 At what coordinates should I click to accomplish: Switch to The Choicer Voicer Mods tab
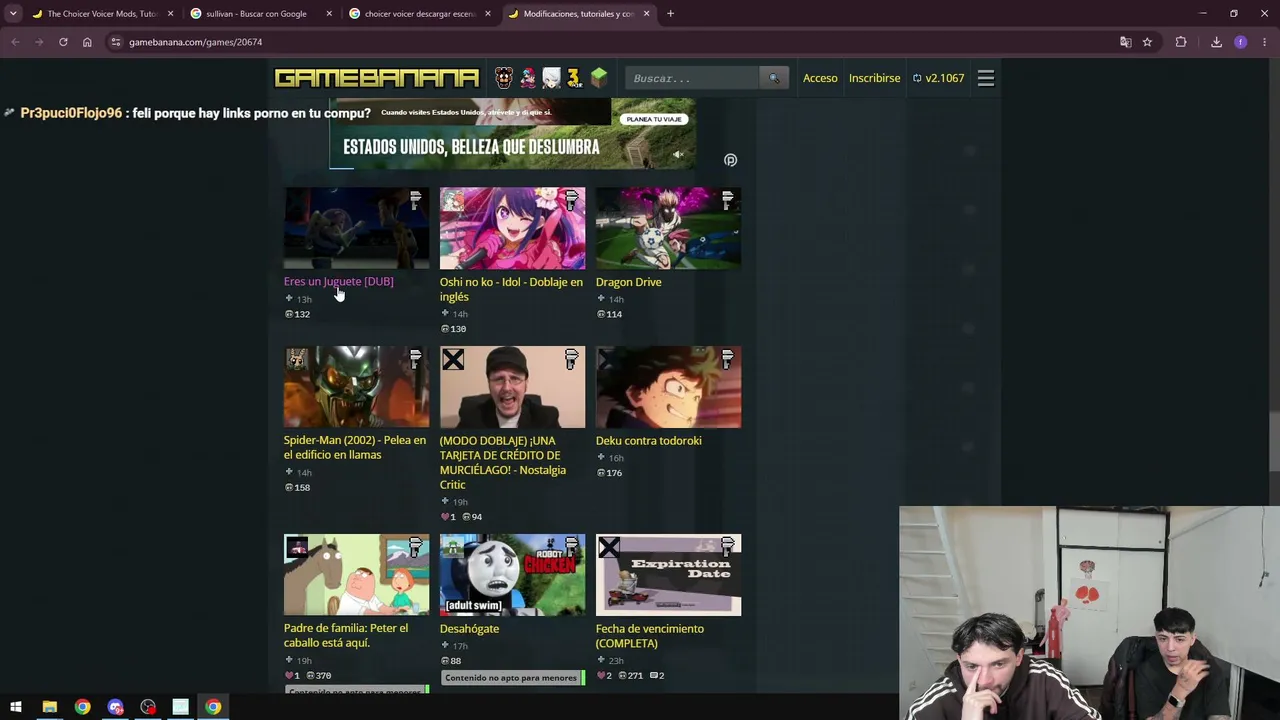[102, 14]
